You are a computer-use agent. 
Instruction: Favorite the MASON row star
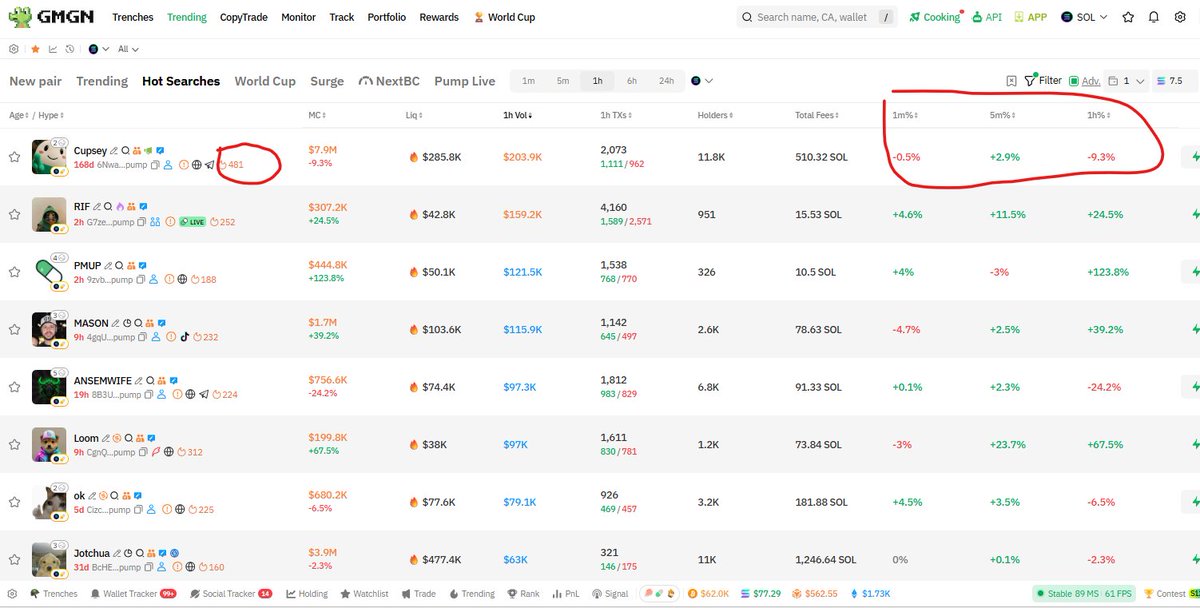15,329
